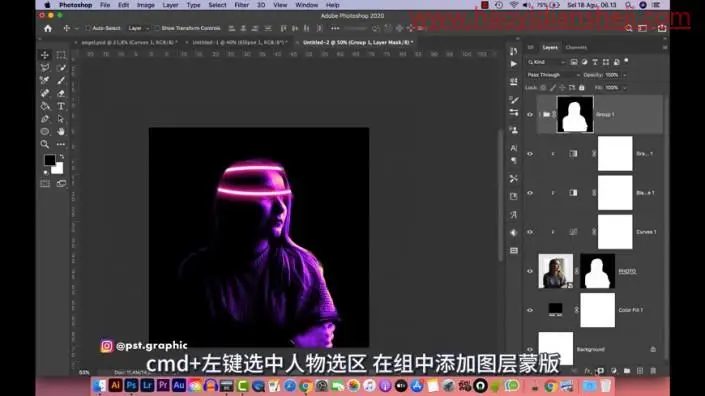705x396 pixels.
Task: Open the Opacity dropdown arrow
Action: (x=625, y=75)
